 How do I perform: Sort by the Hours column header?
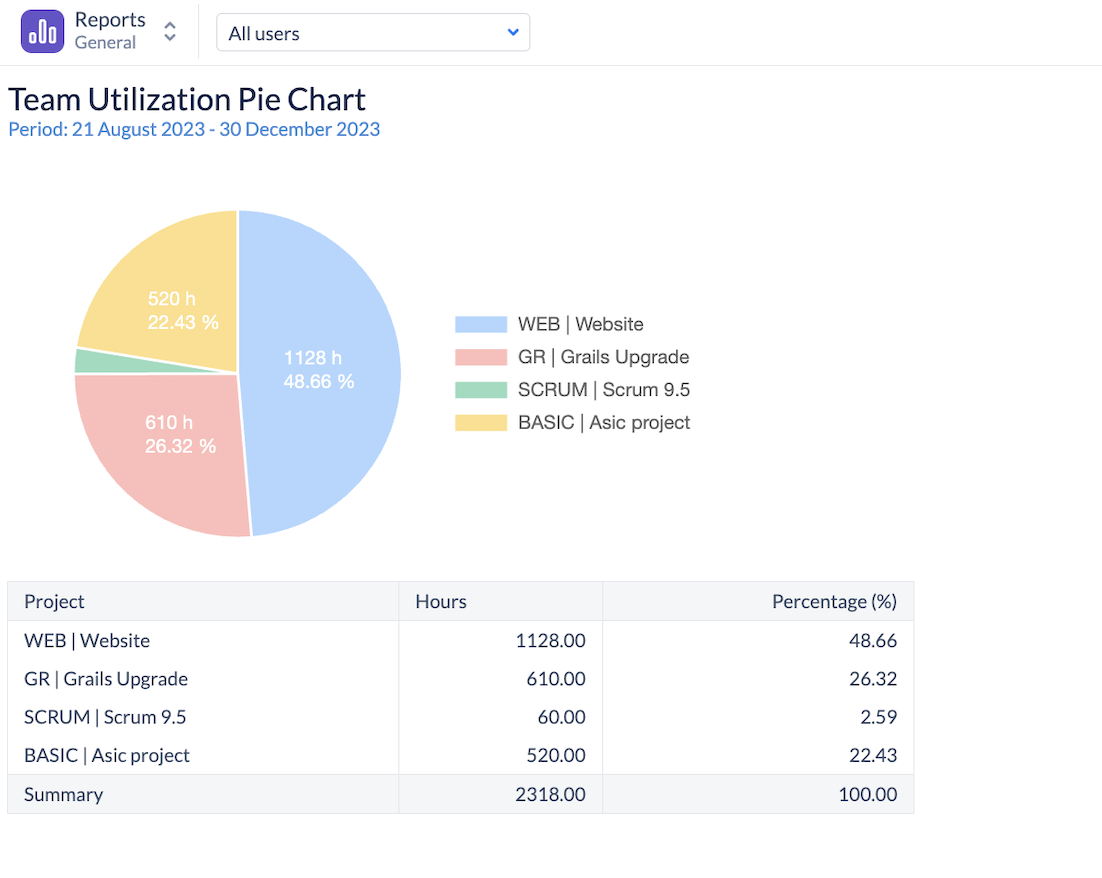coord(441,601)
